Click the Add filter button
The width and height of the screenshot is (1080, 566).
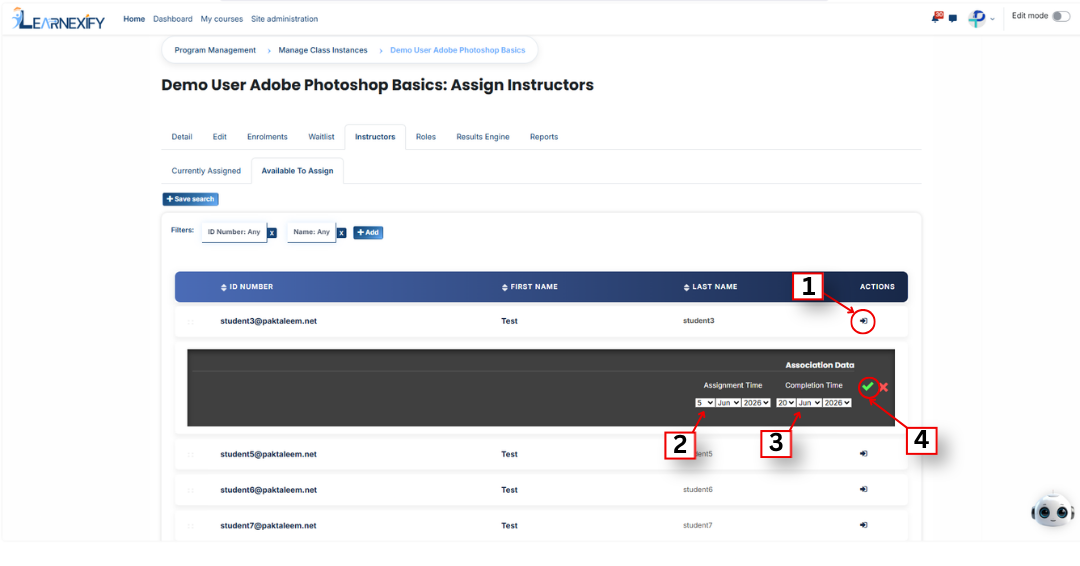pyautogui.click(x=368, y=233)
